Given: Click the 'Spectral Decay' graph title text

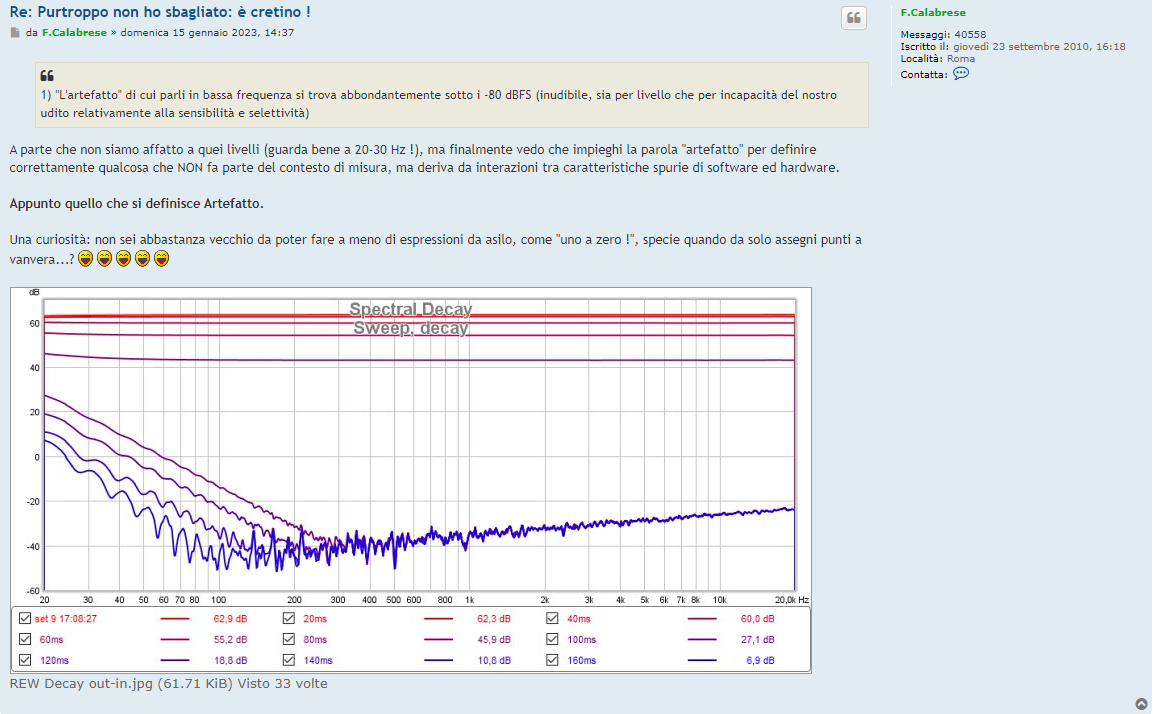Looking at the screenshot, I should click(410, 309).
